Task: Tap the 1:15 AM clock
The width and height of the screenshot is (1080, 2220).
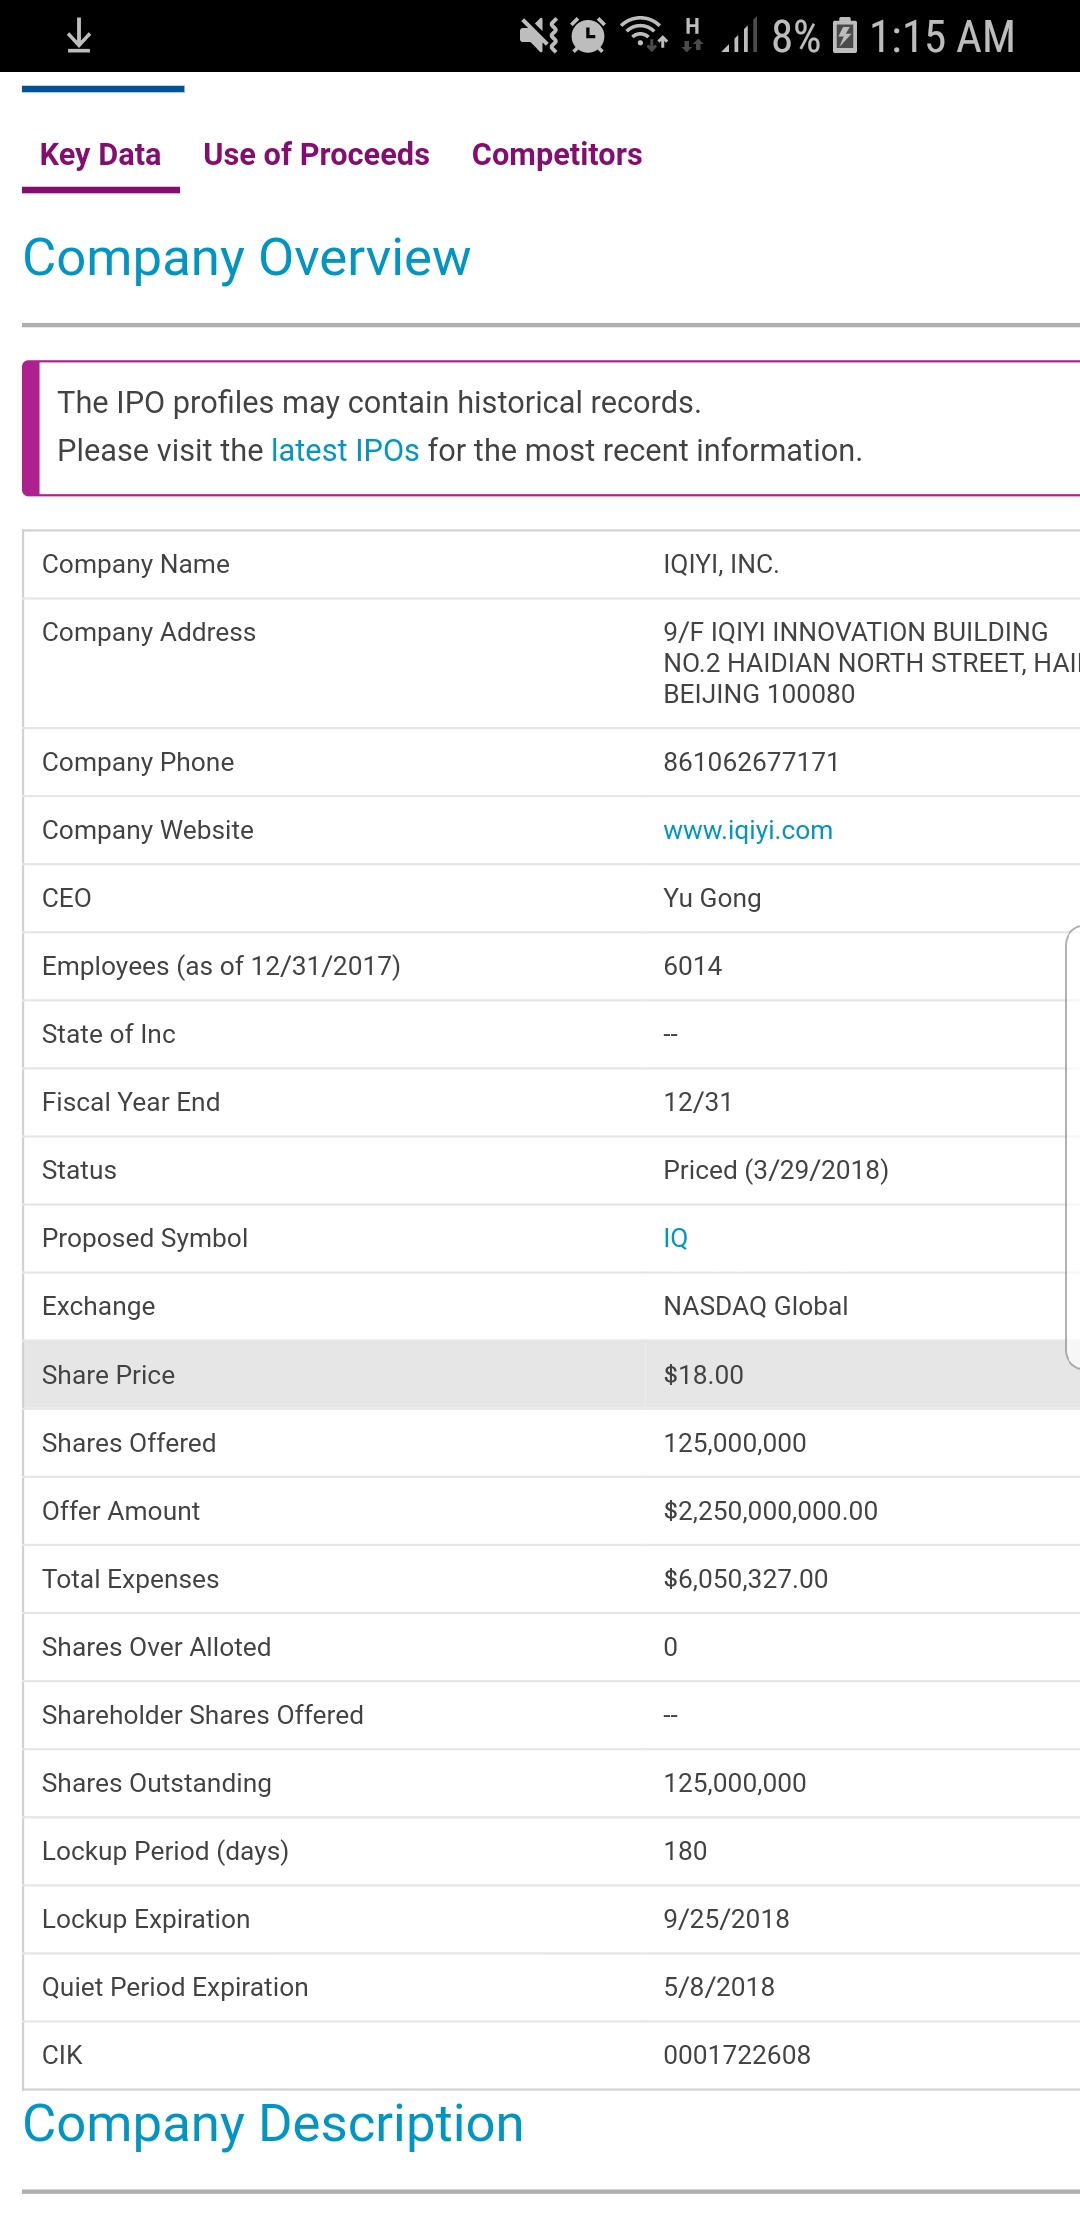Action: 941,37
